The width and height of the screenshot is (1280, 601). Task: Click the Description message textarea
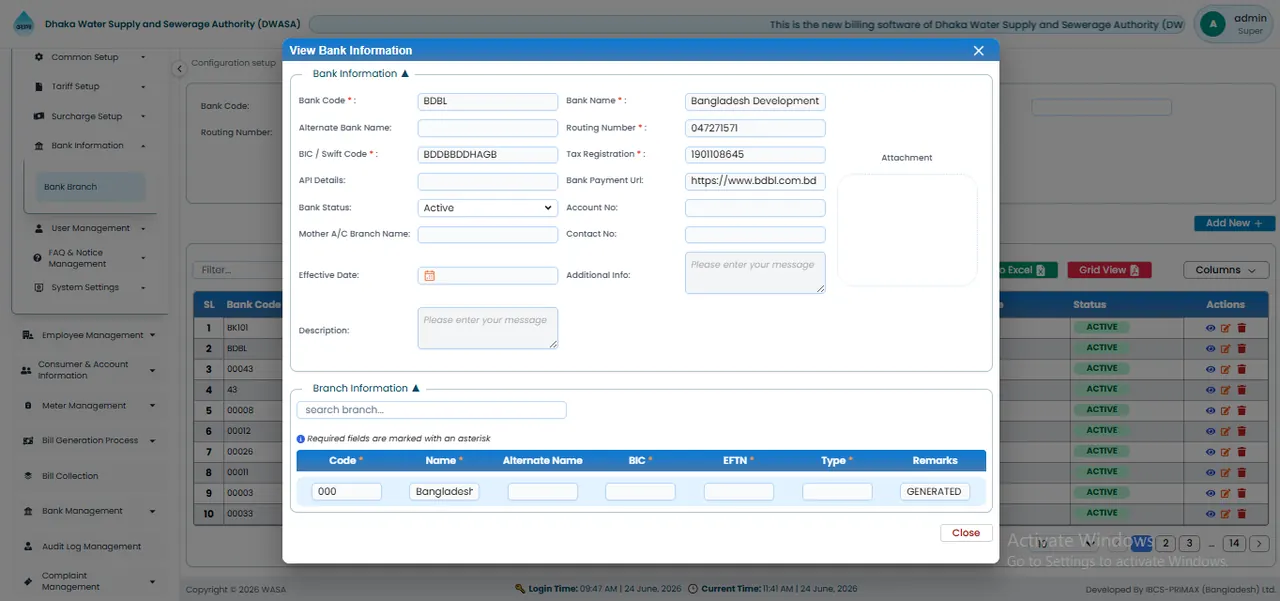[488, 328]
